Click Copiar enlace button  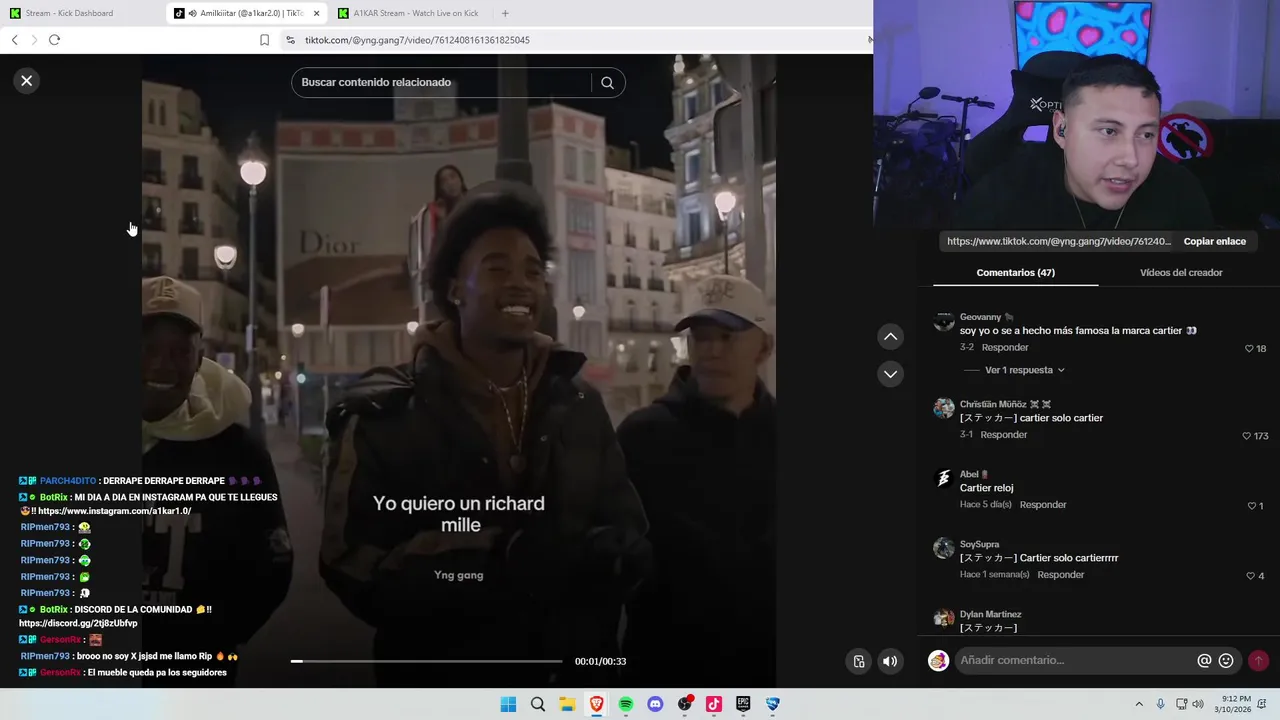[1214, 241]
